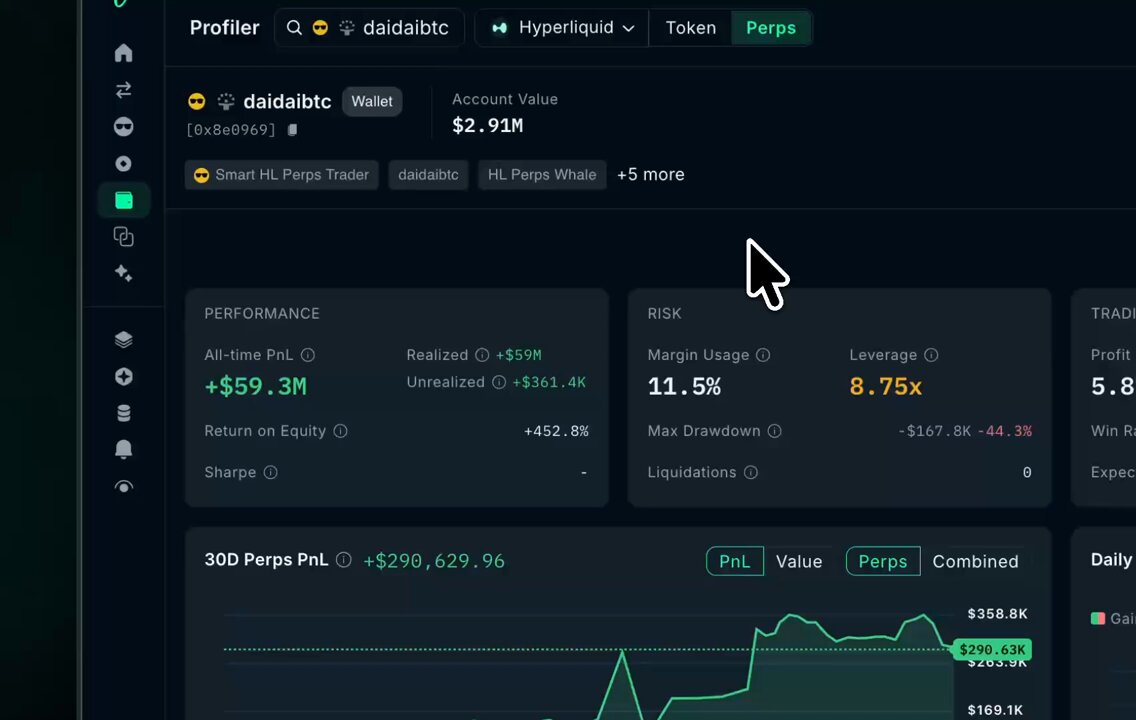Switch chart to PnL view

click(x=735, y=561)
